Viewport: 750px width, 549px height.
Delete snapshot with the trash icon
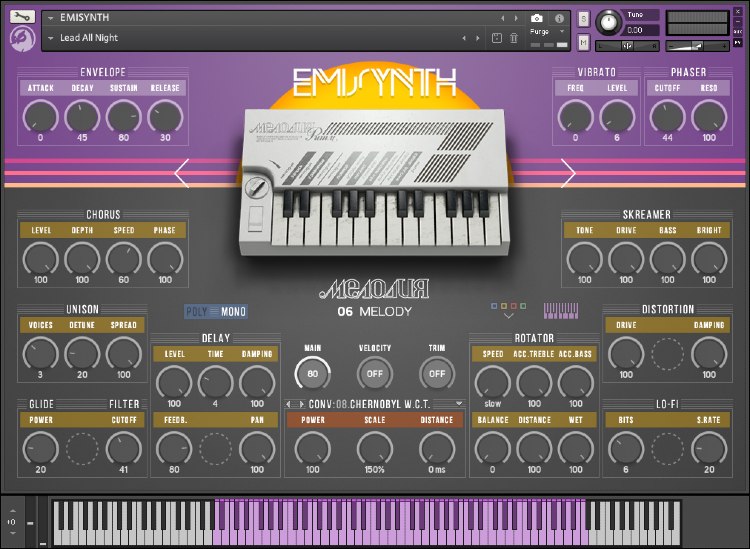[x=514, y=38]
